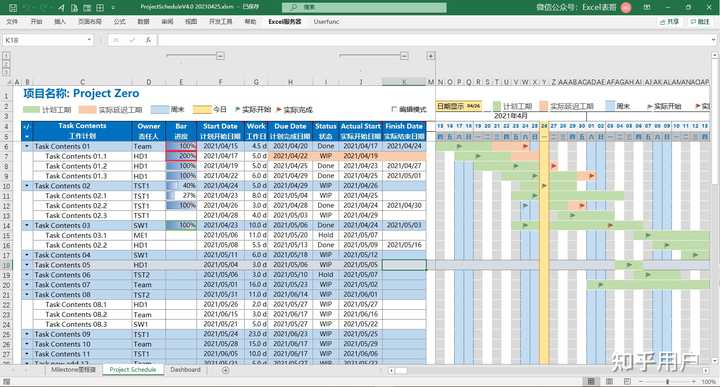Click the 共享 share button
Viewport: 720px width, 387px height.
coord(669,22)
